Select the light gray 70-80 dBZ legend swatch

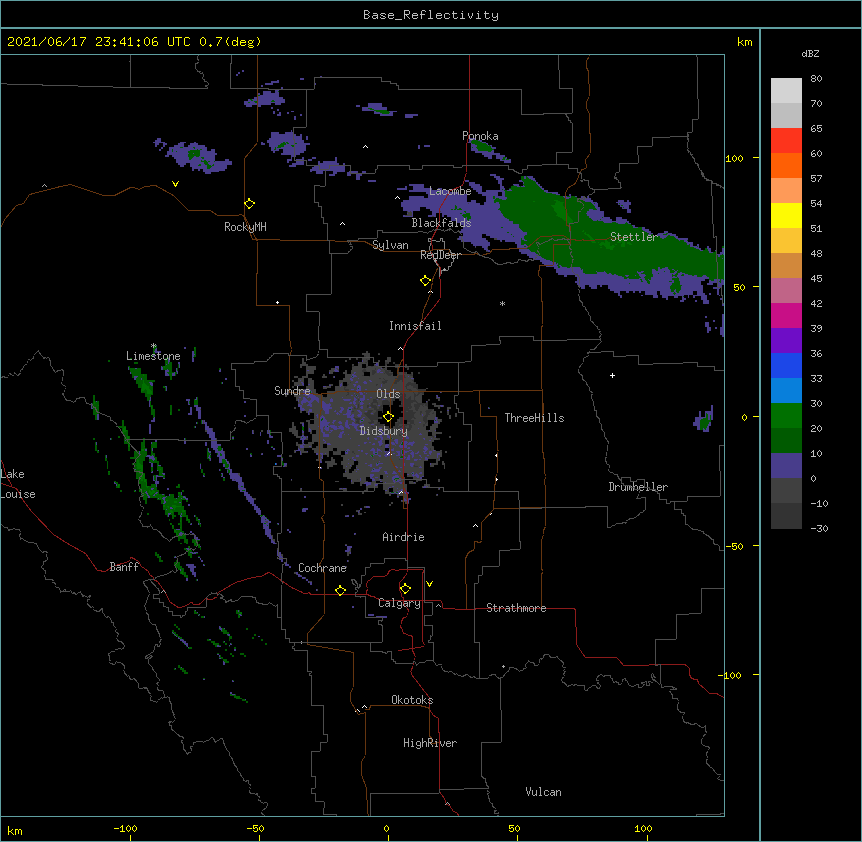786,91
